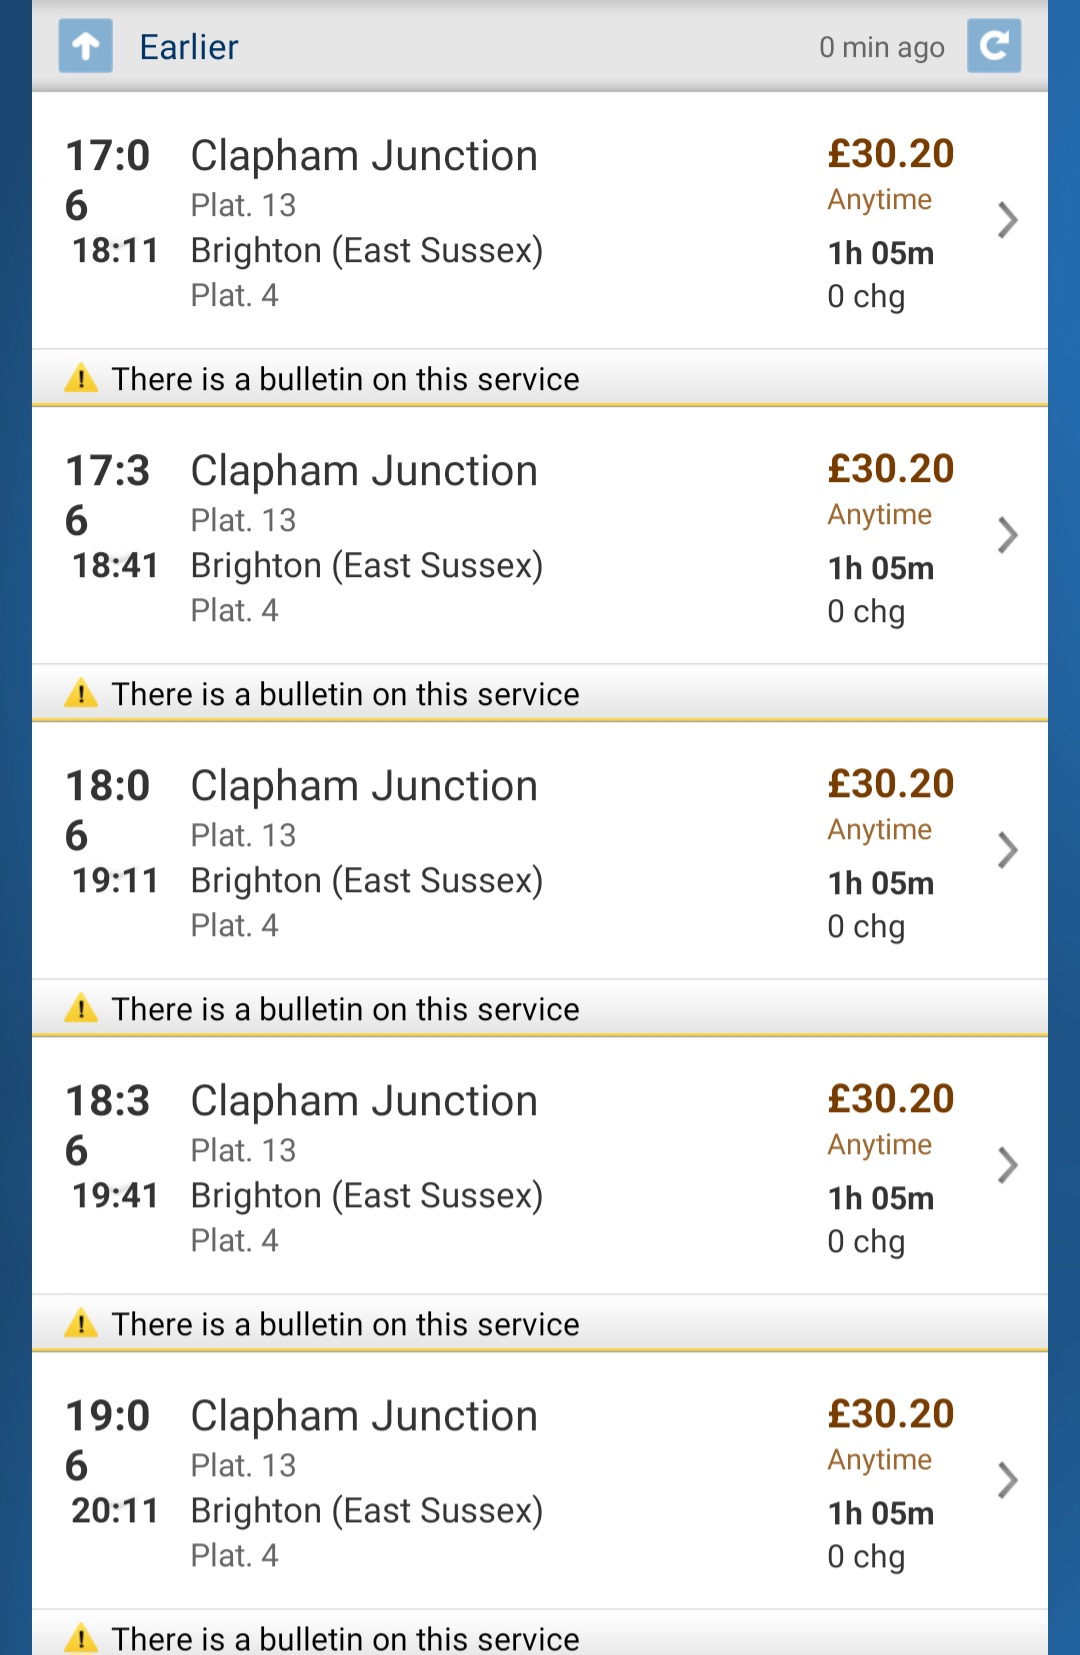View bulletin text for 18:11 arrival service
Image resolution: width=1080 pixels, height=1655 pixels.
(345, 379)
